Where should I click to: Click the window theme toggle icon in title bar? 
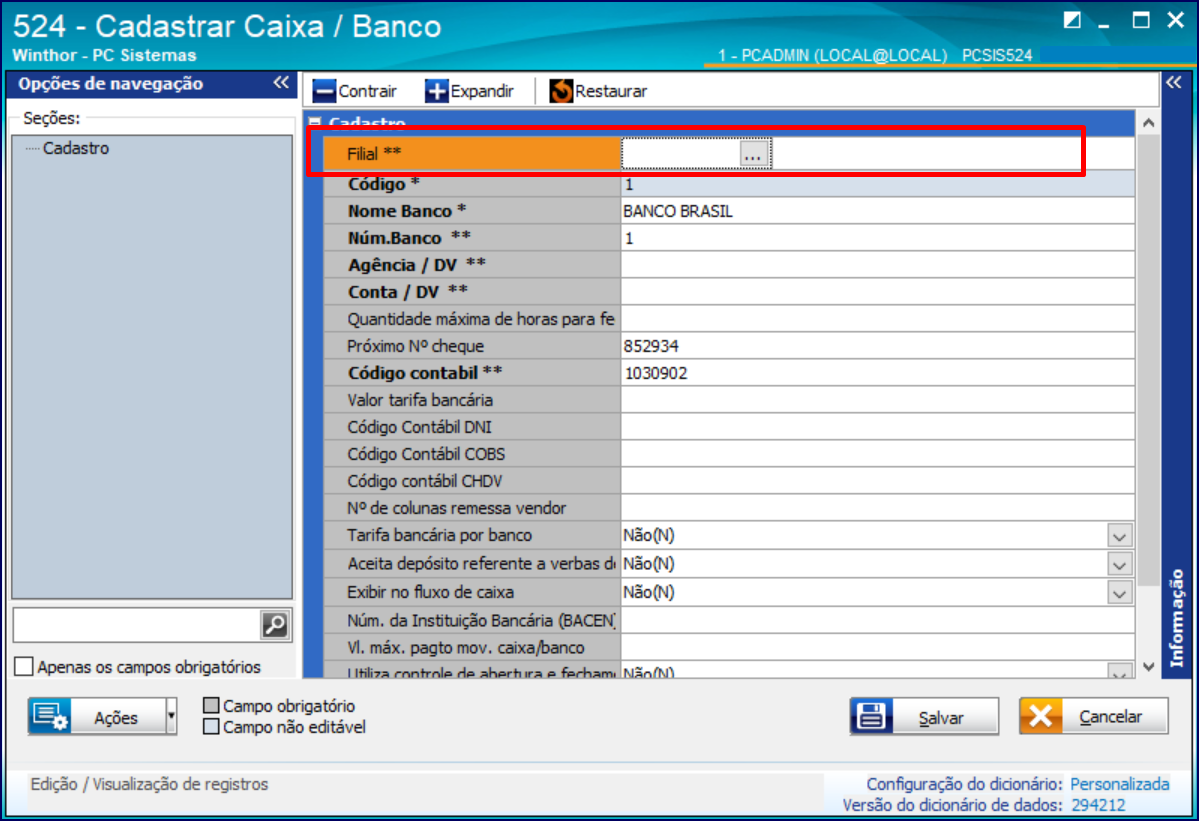1072,21
